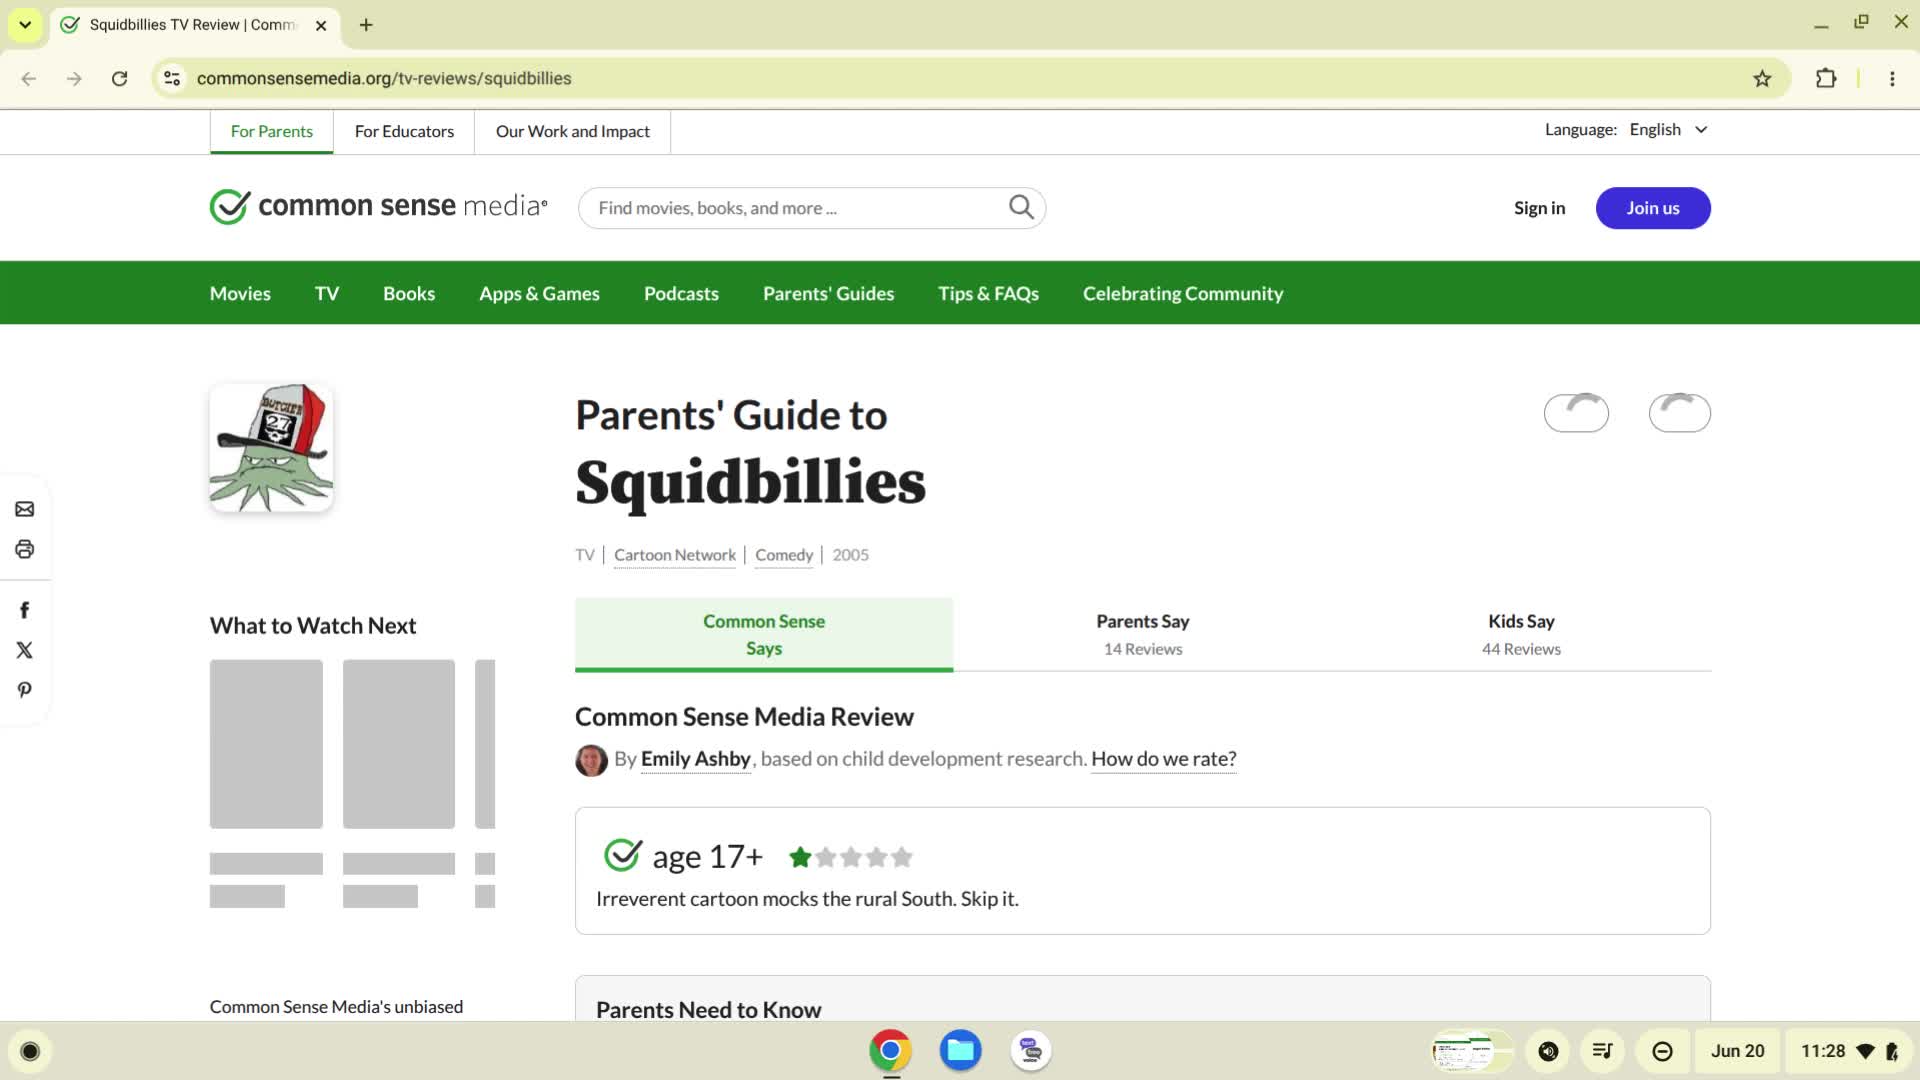View site information icon in address bar
Screen dimensions: 1920x1080
point(172,78)
